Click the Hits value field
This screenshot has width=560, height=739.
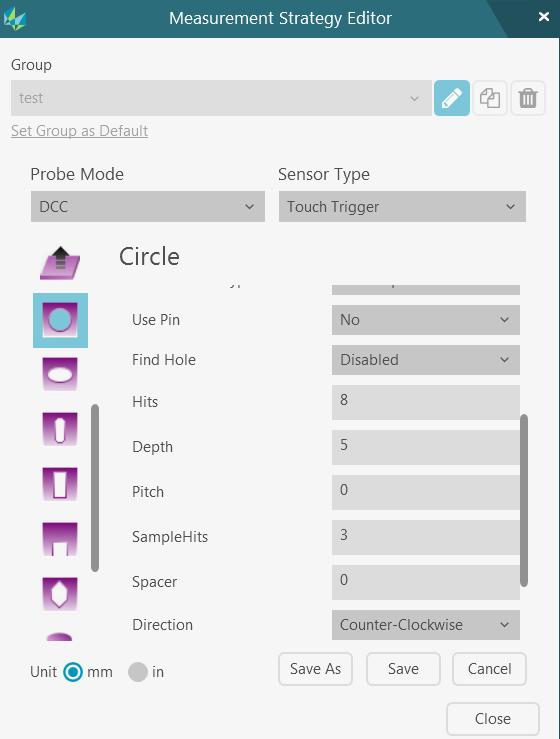(x=426, y=402)
